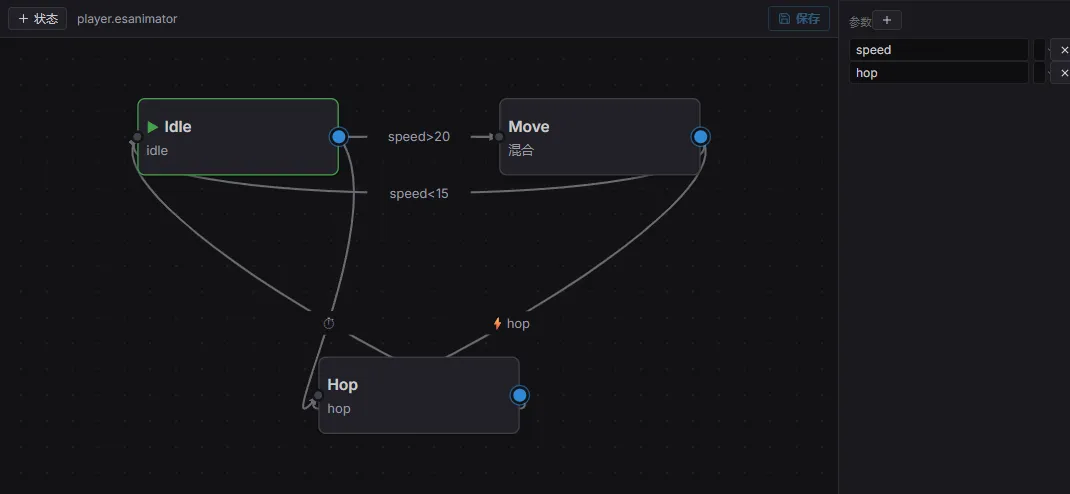Click the Hop node input port
The width and height of the screenshot is (1070, 494).
[318, 395]
